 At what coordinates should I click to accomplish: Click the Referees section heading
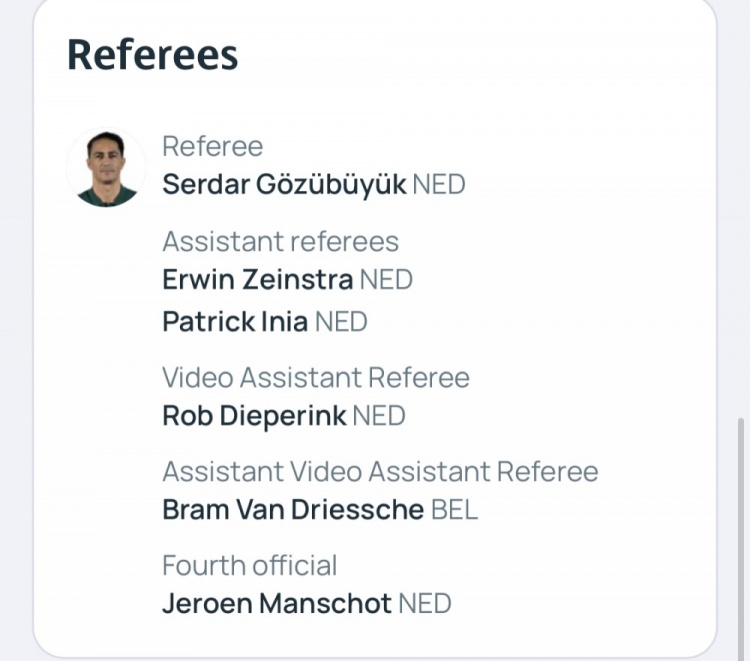pos(152,54)
